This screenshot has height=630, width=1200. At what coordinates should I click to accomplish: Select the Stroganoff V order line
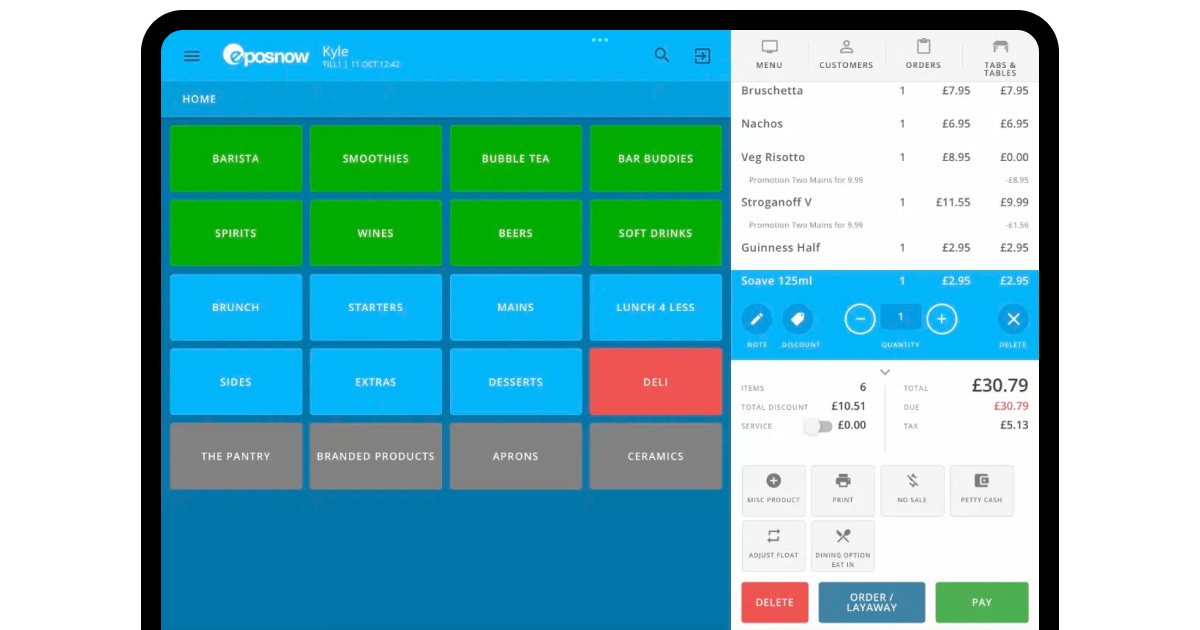tap(885, 202)
